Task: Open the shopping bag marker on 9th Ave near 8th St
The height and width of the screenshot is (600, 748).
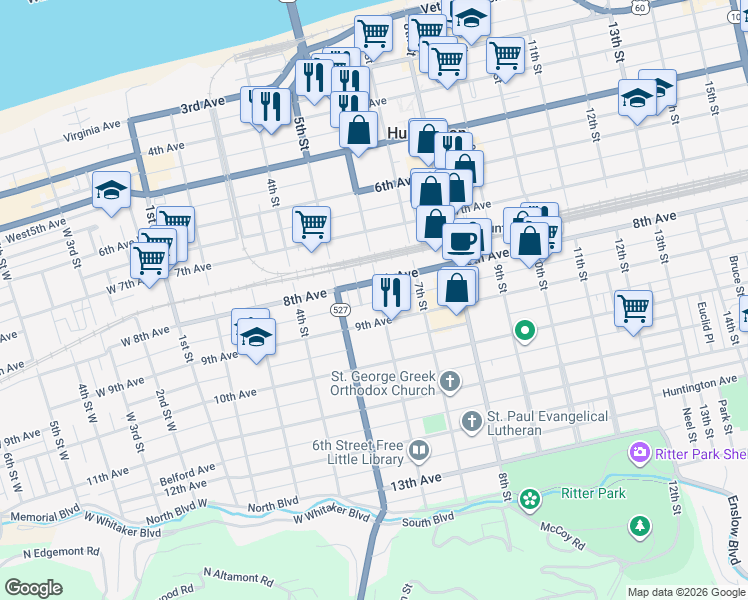Action: (456, 289)
